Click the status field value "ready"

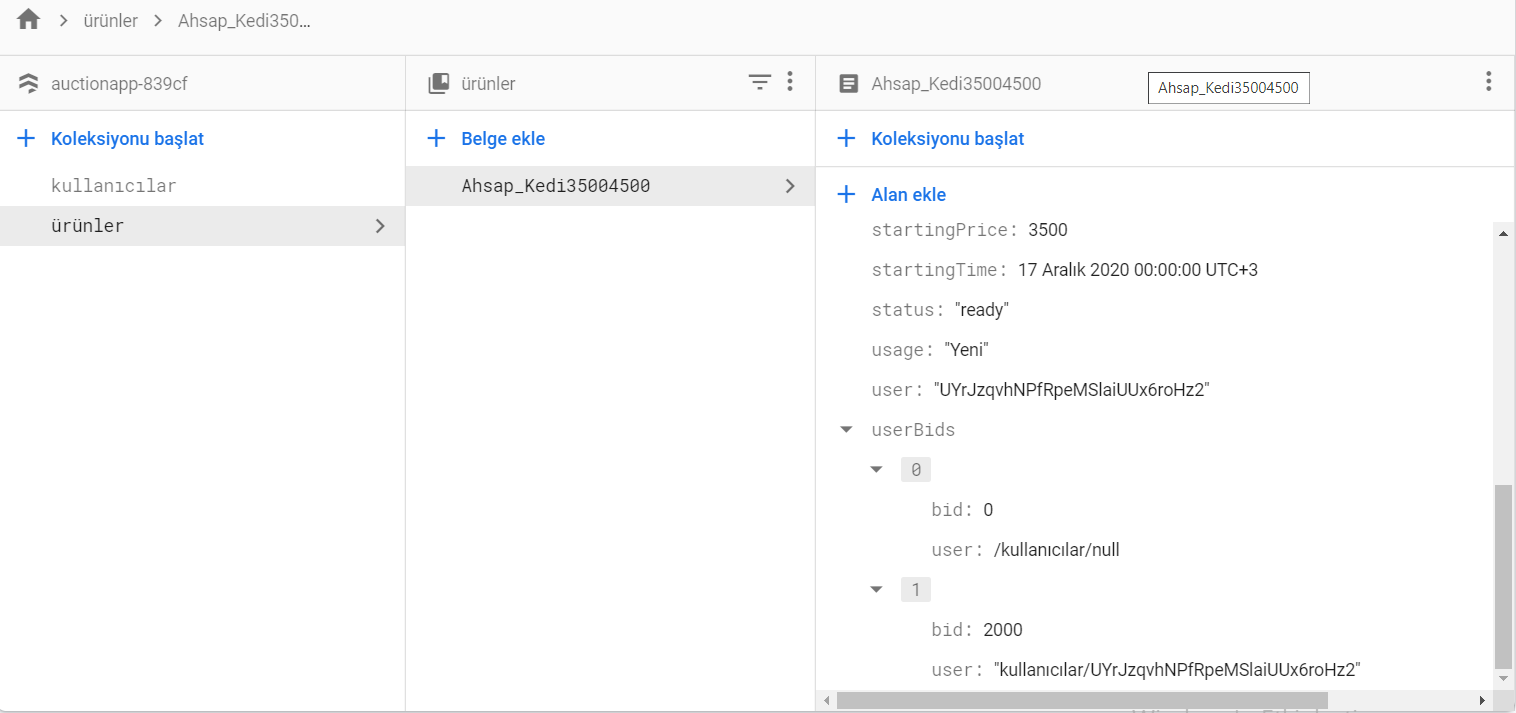click(x=981, y=310)
